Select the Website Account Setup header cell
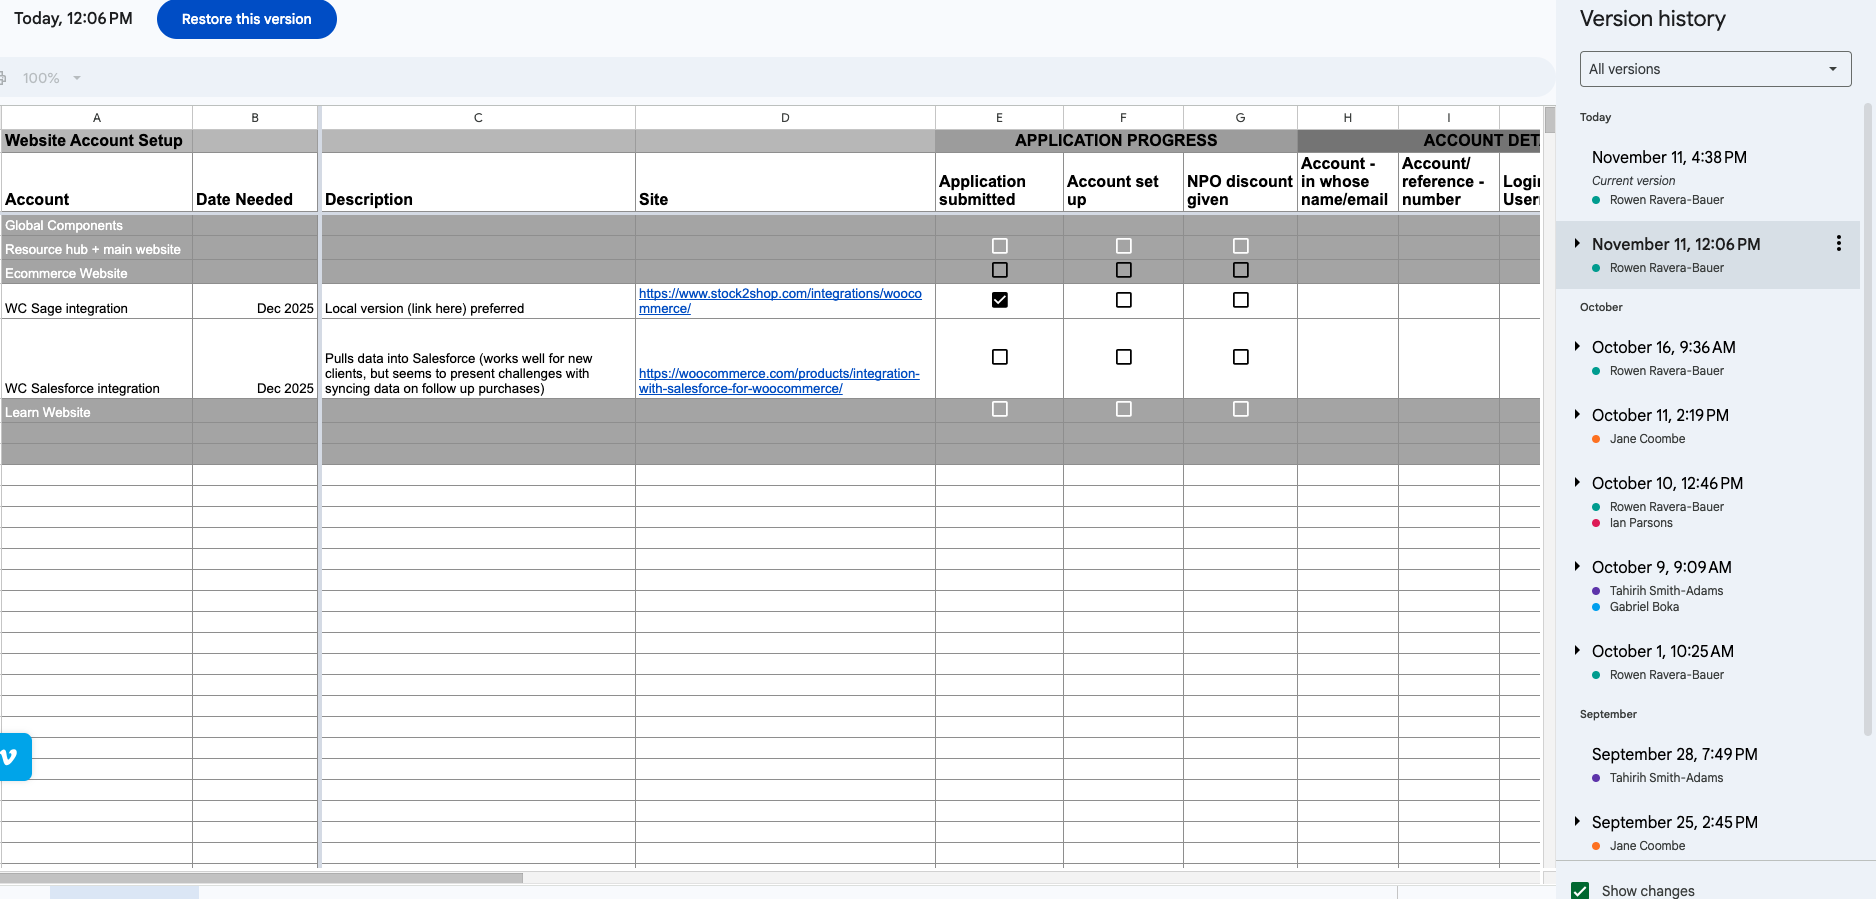Viewport: 1876px width, 899px height. point(96,141)
